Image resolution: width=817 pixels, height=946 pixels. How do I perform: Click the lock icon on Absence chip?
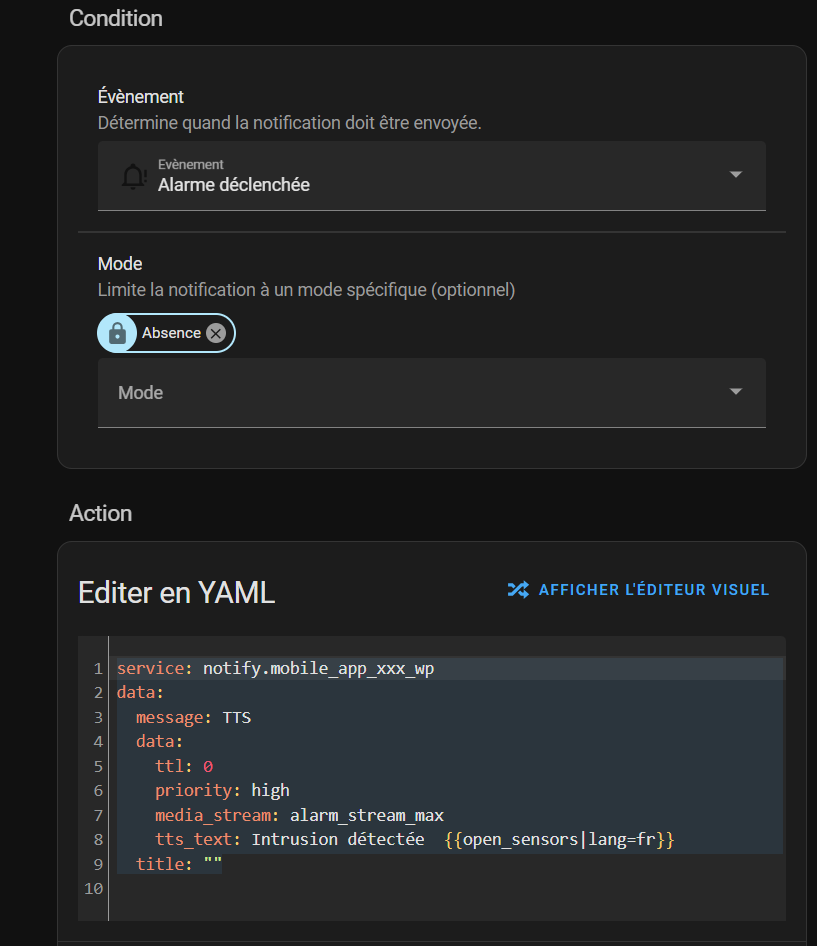pos(117,333)
